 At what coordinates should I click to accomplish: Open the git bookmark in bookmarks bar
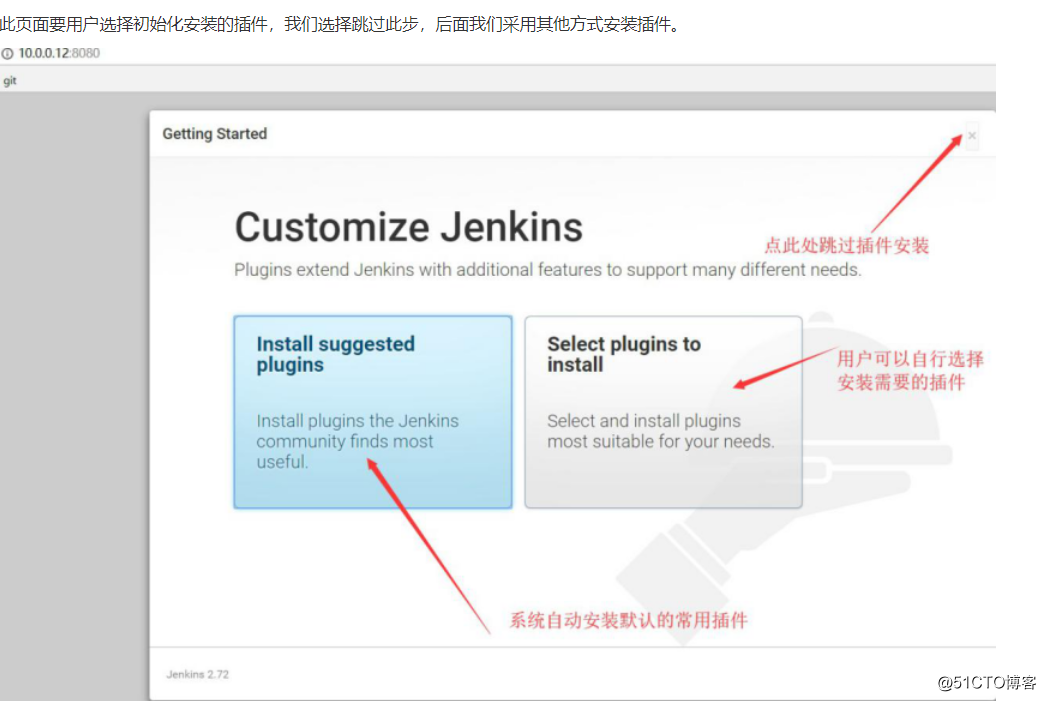9,81
